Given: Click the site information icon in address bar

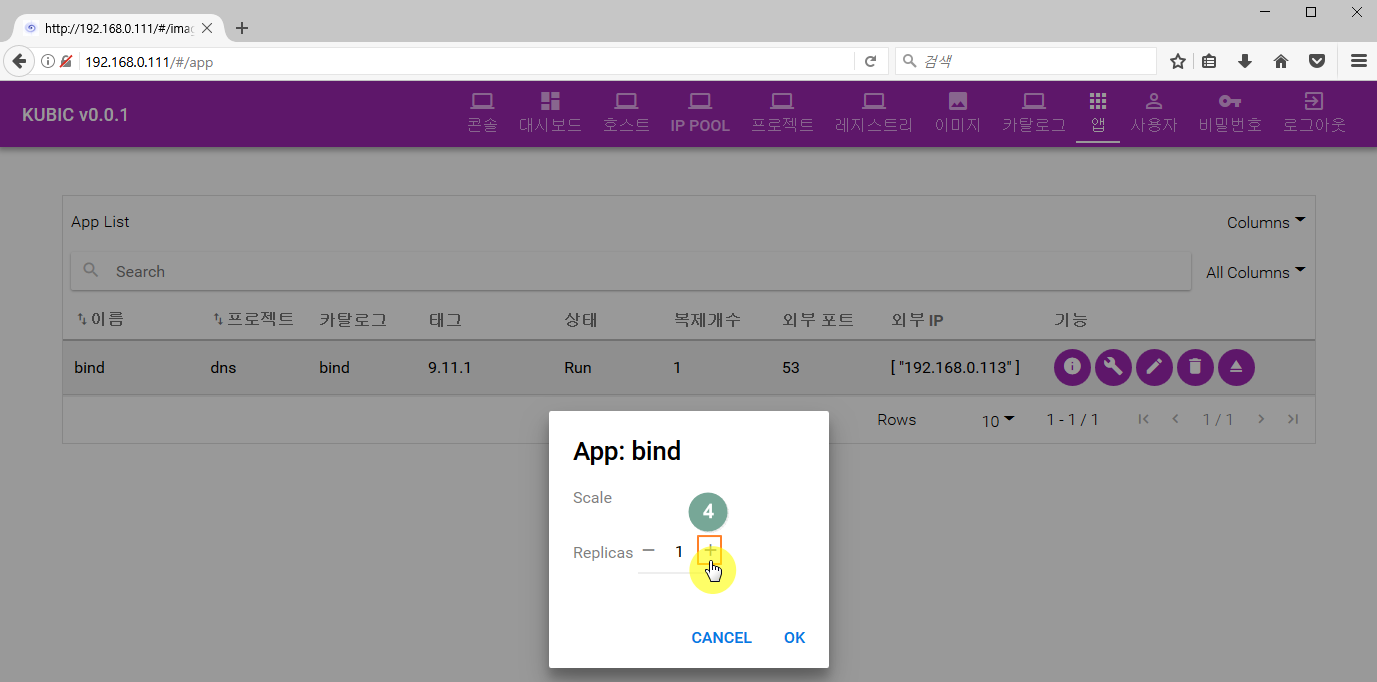Looking at the screenshot, I should [x=47, y=61].
